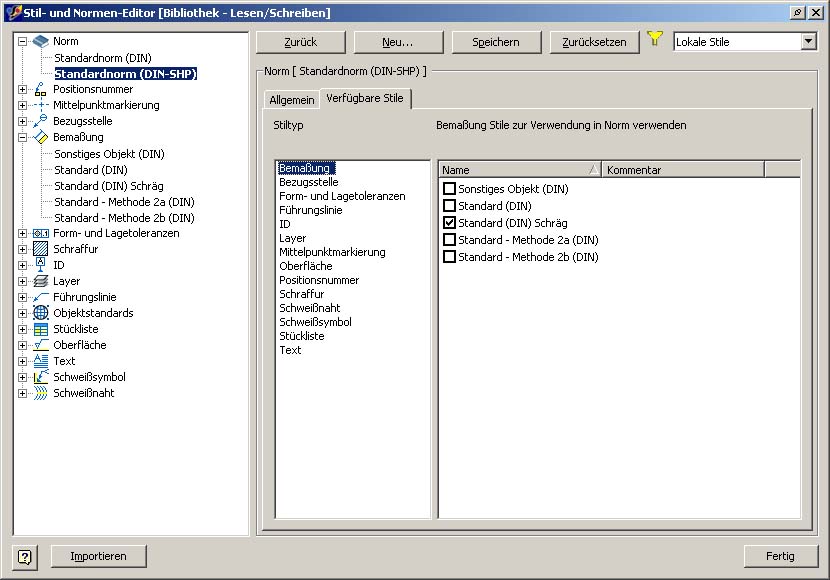
Task: Save changes with Speichern button
Action: [496, 42]
